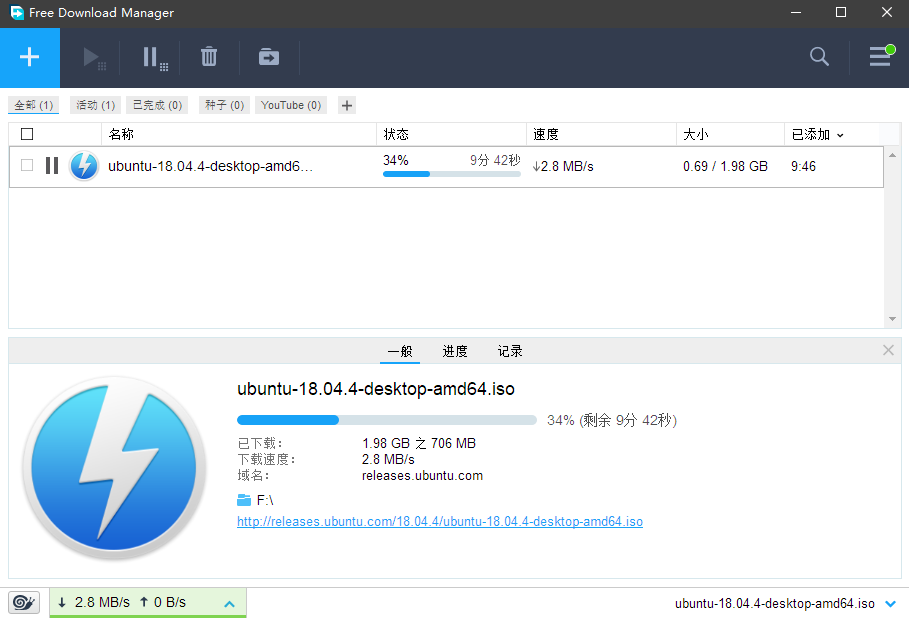Open the releases.ubuntu.com download URL link

(439, 521)
